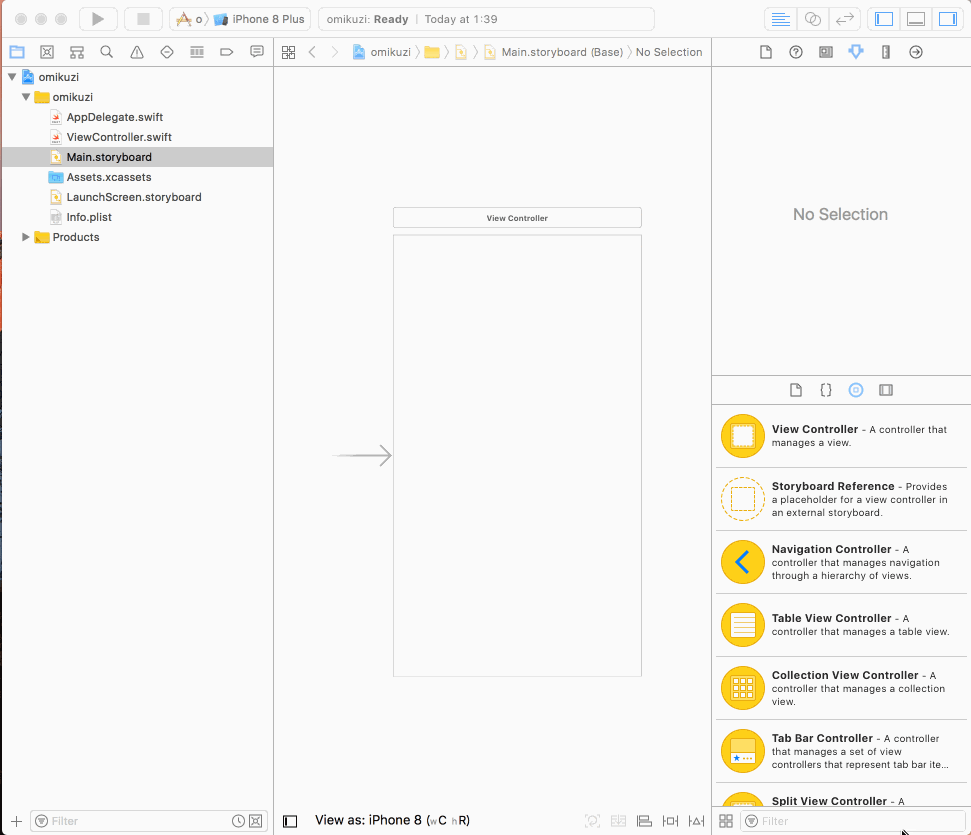This screenshot has height=835, width=971.
Task: Stop the running build
Action: [143, 19]
